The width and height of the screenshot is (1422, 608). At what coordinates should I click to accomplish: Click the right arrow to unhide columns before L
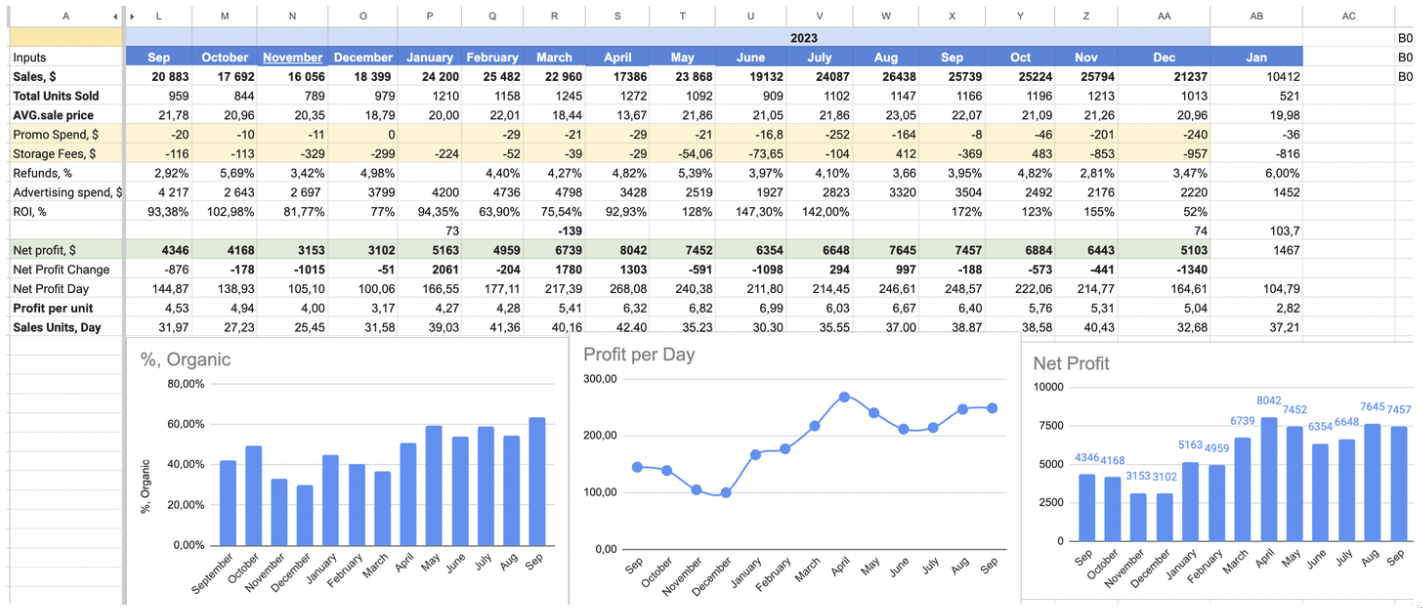pos(132,17)
